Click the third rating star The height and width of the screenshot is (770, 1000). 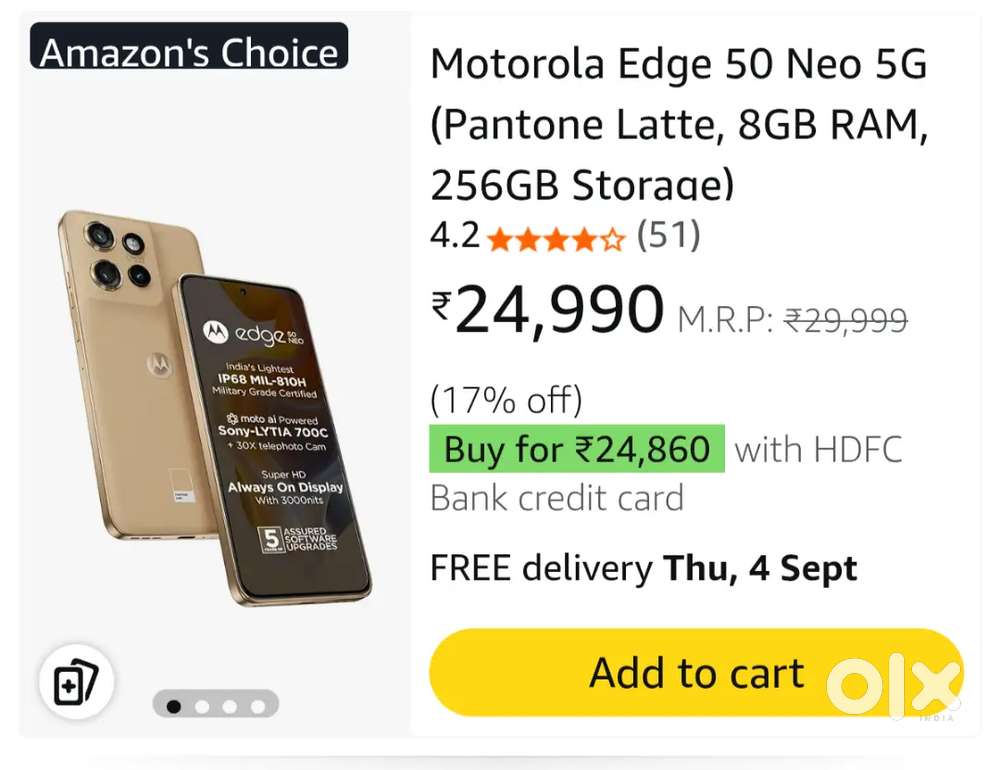coord(557,237)
